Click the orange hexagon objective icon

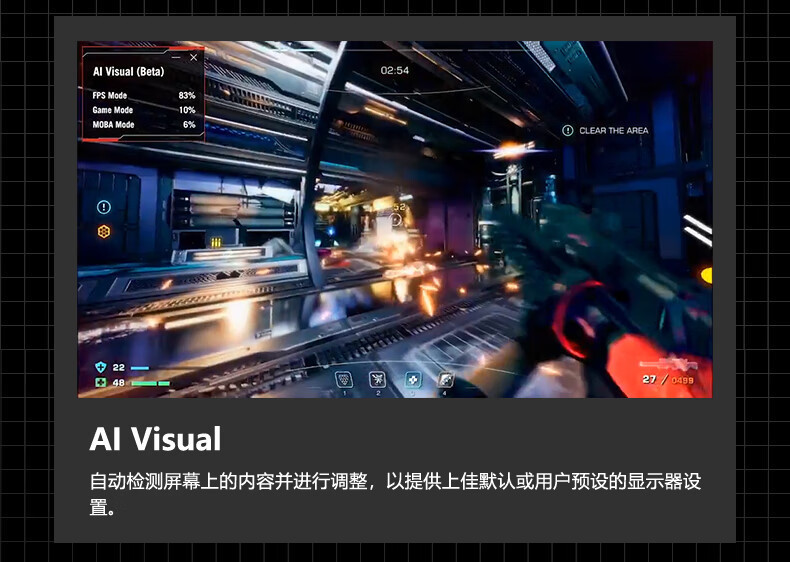click(x=104, y=231)
